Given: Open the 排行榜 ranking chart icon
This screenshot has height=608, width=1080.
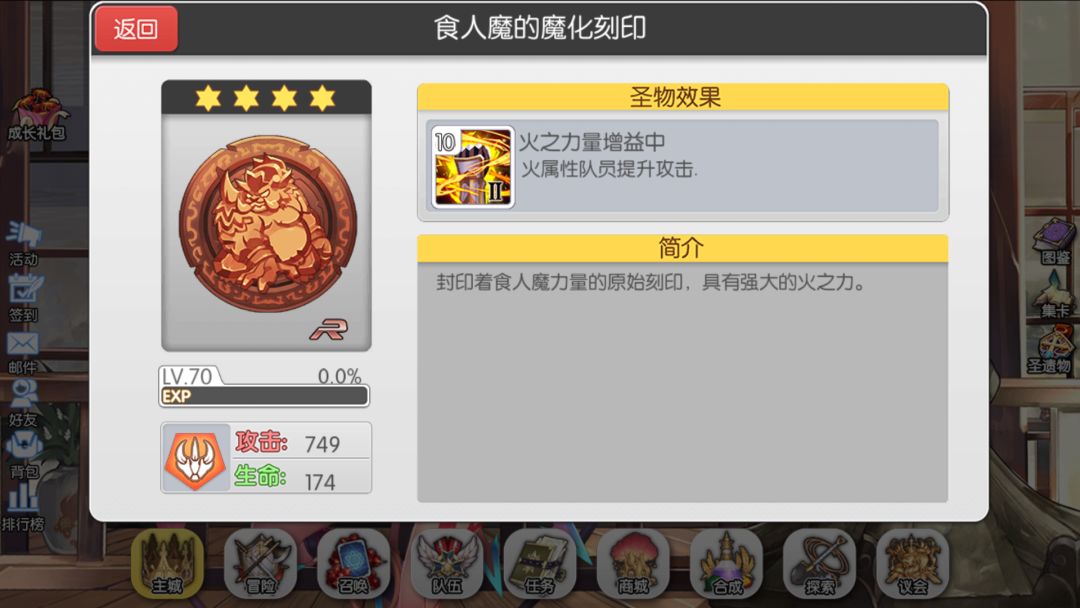Looking at the screenshot, I should click(x=23, y=508).
